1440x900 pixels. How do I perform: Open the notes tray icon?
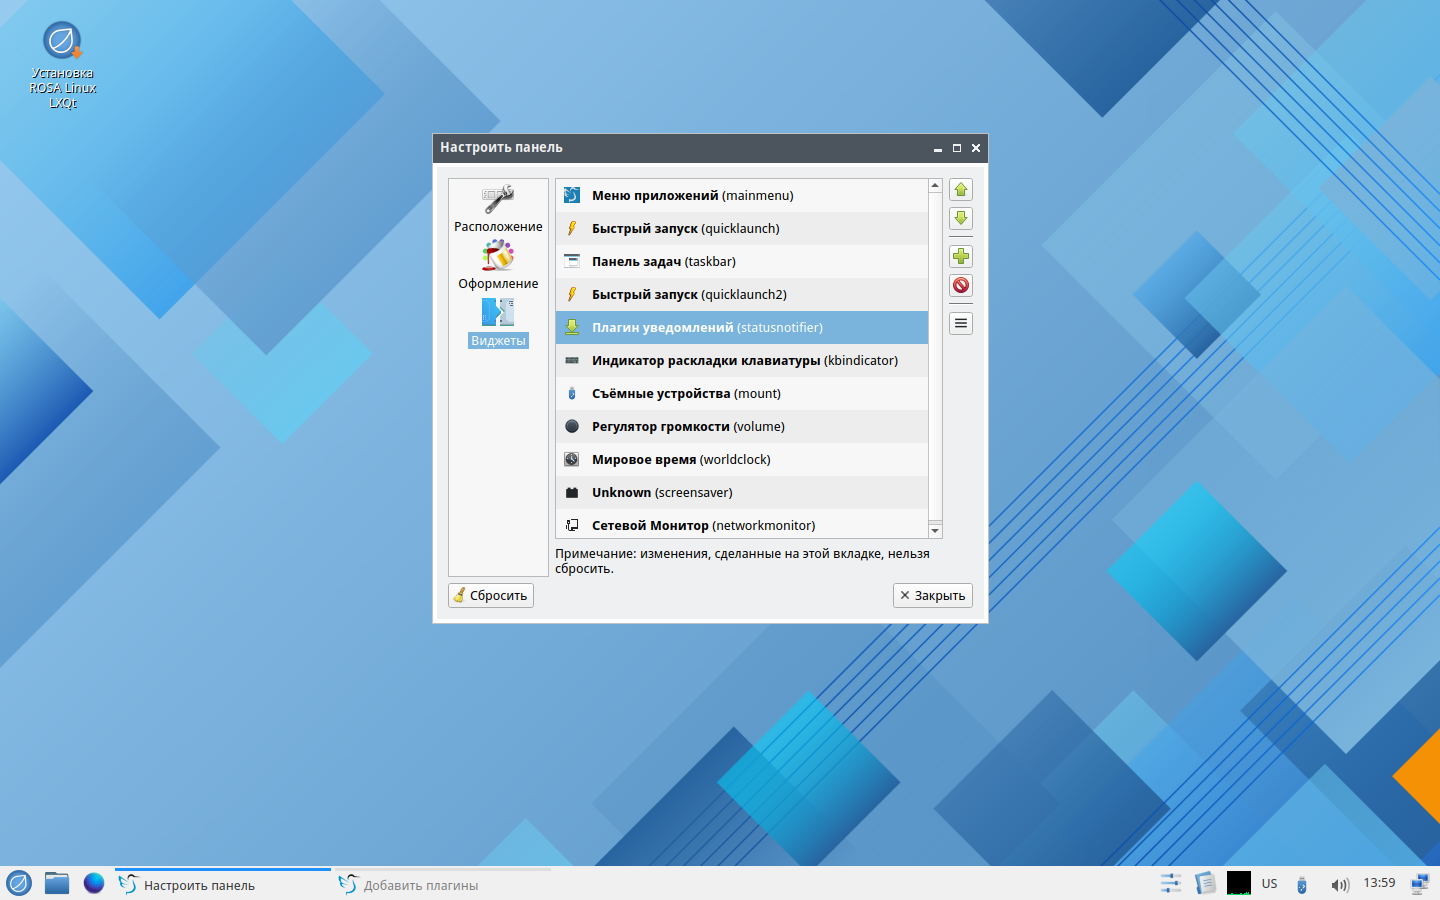tap(1205, 883)
